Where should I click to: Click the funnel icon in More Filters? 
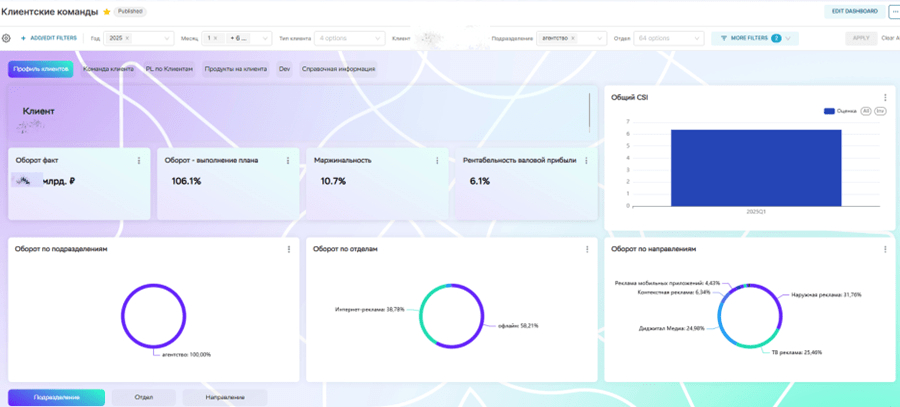pos(724,38)
